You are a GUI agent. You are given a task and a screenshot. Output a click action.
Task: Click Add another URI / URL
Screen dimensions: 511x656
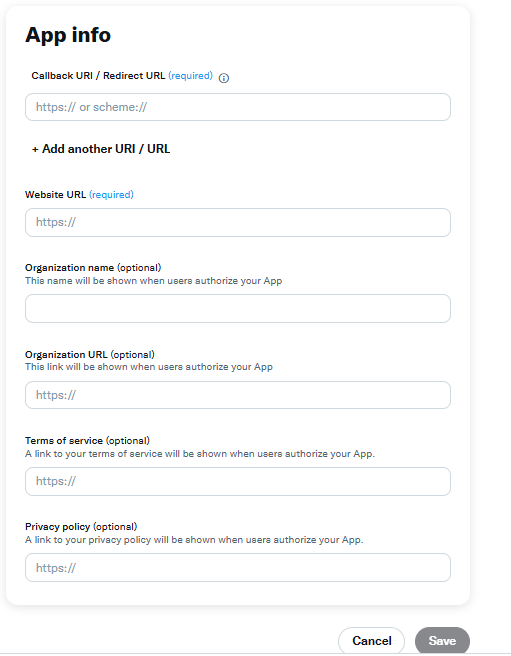[101, 149]
